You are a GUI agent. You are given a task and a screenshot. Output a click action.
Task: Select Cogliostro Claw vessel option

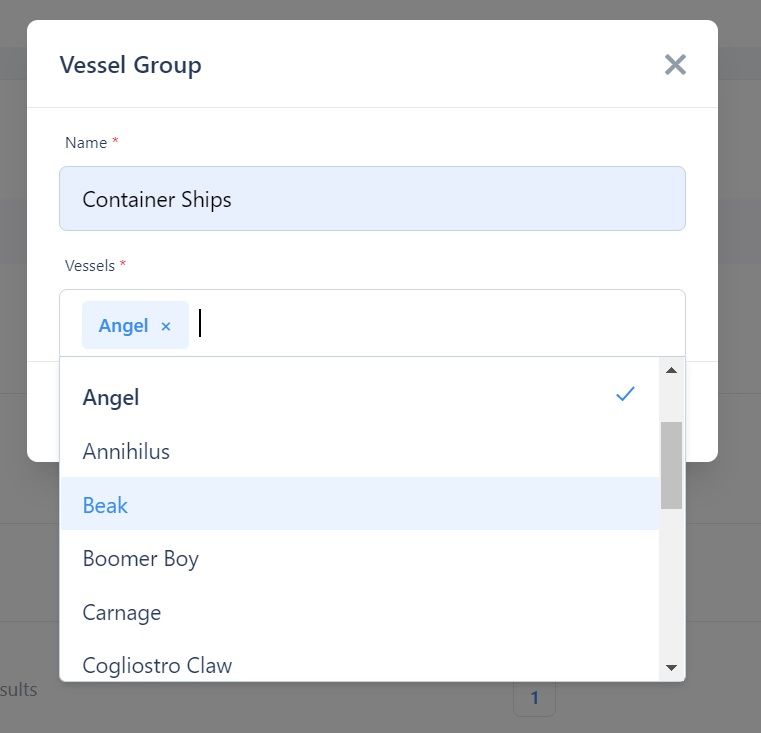coord(359,665)
